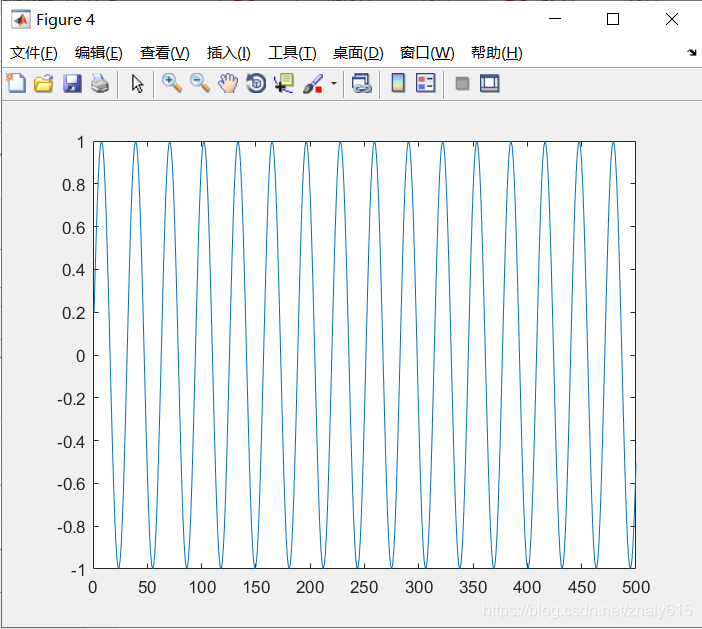Image resolution: width=702 pixels, height=629 pixels.
Task: Select the Brush data tool
Action: 313,84
